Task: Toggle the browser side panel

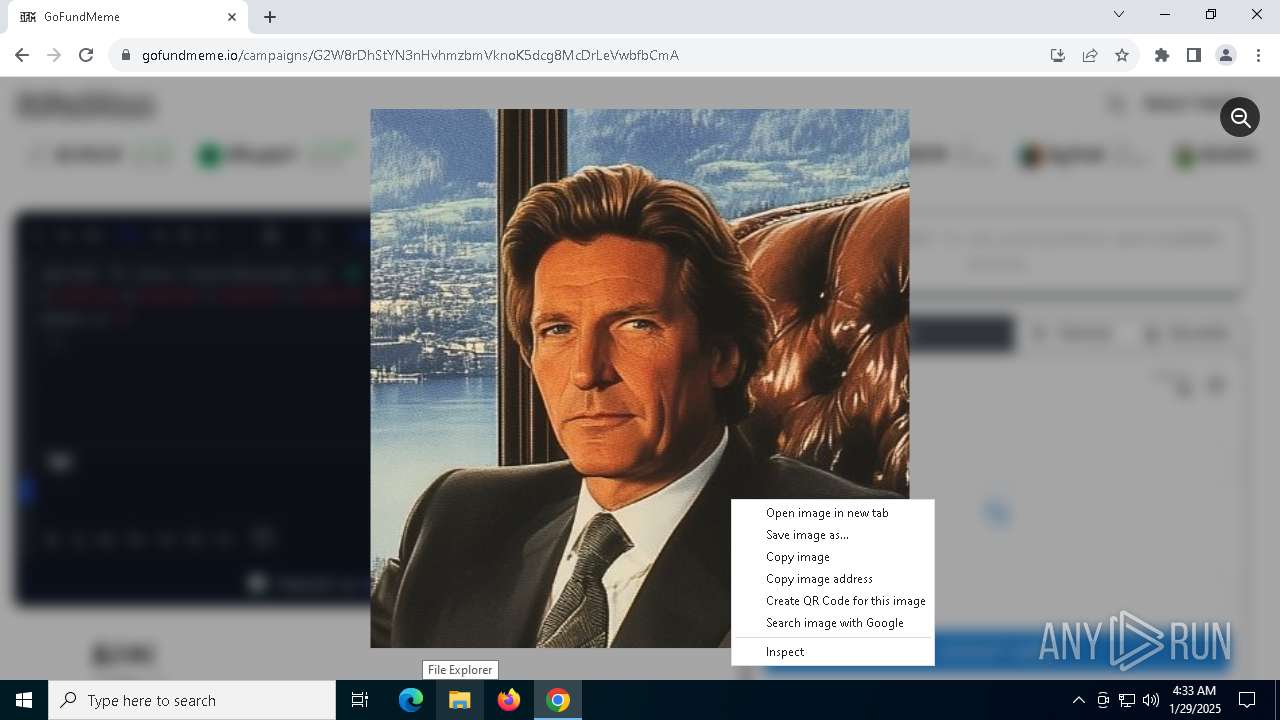Action: tap(1194, 55)
